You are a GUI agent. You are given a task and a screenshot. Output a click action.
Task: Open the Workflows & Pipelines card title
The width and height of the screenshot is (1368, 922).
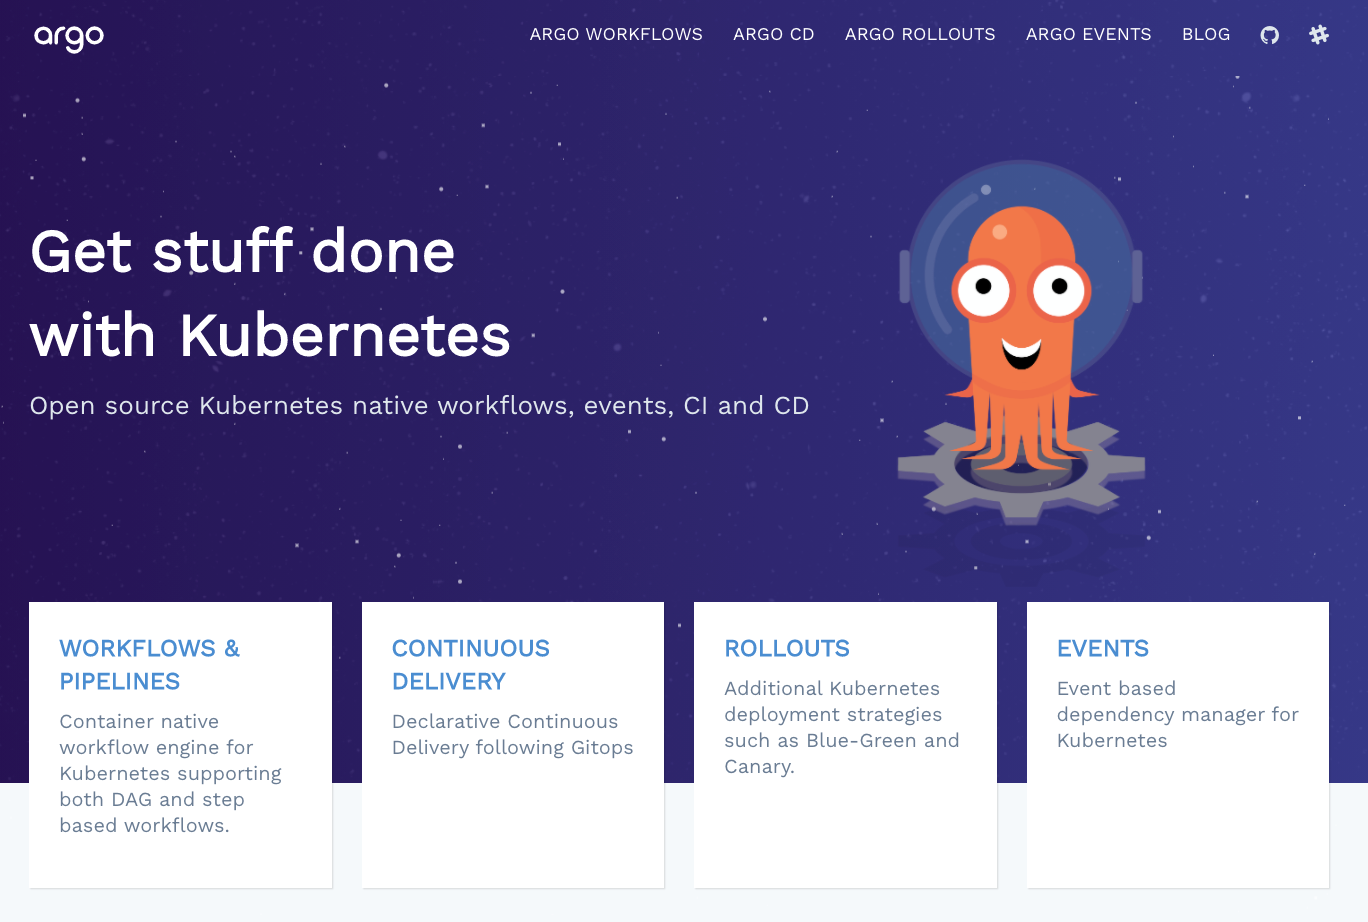pyautogui.click(x=150, y=665)
